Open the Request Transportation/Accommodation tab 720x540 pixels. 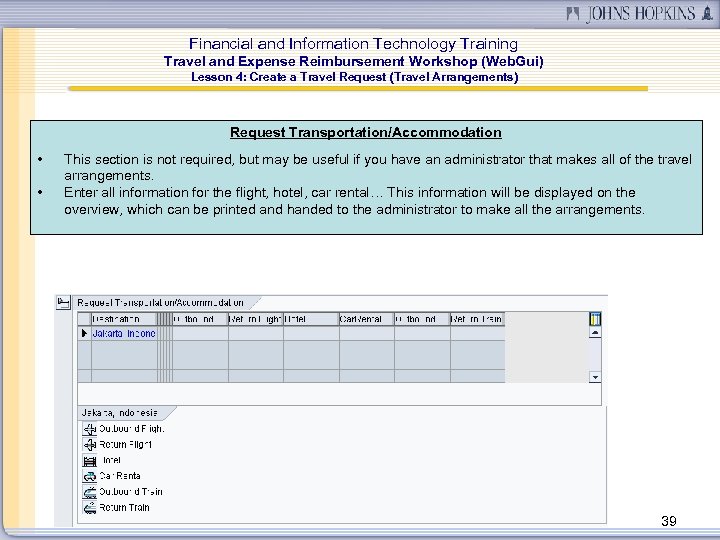pos(161,303)
